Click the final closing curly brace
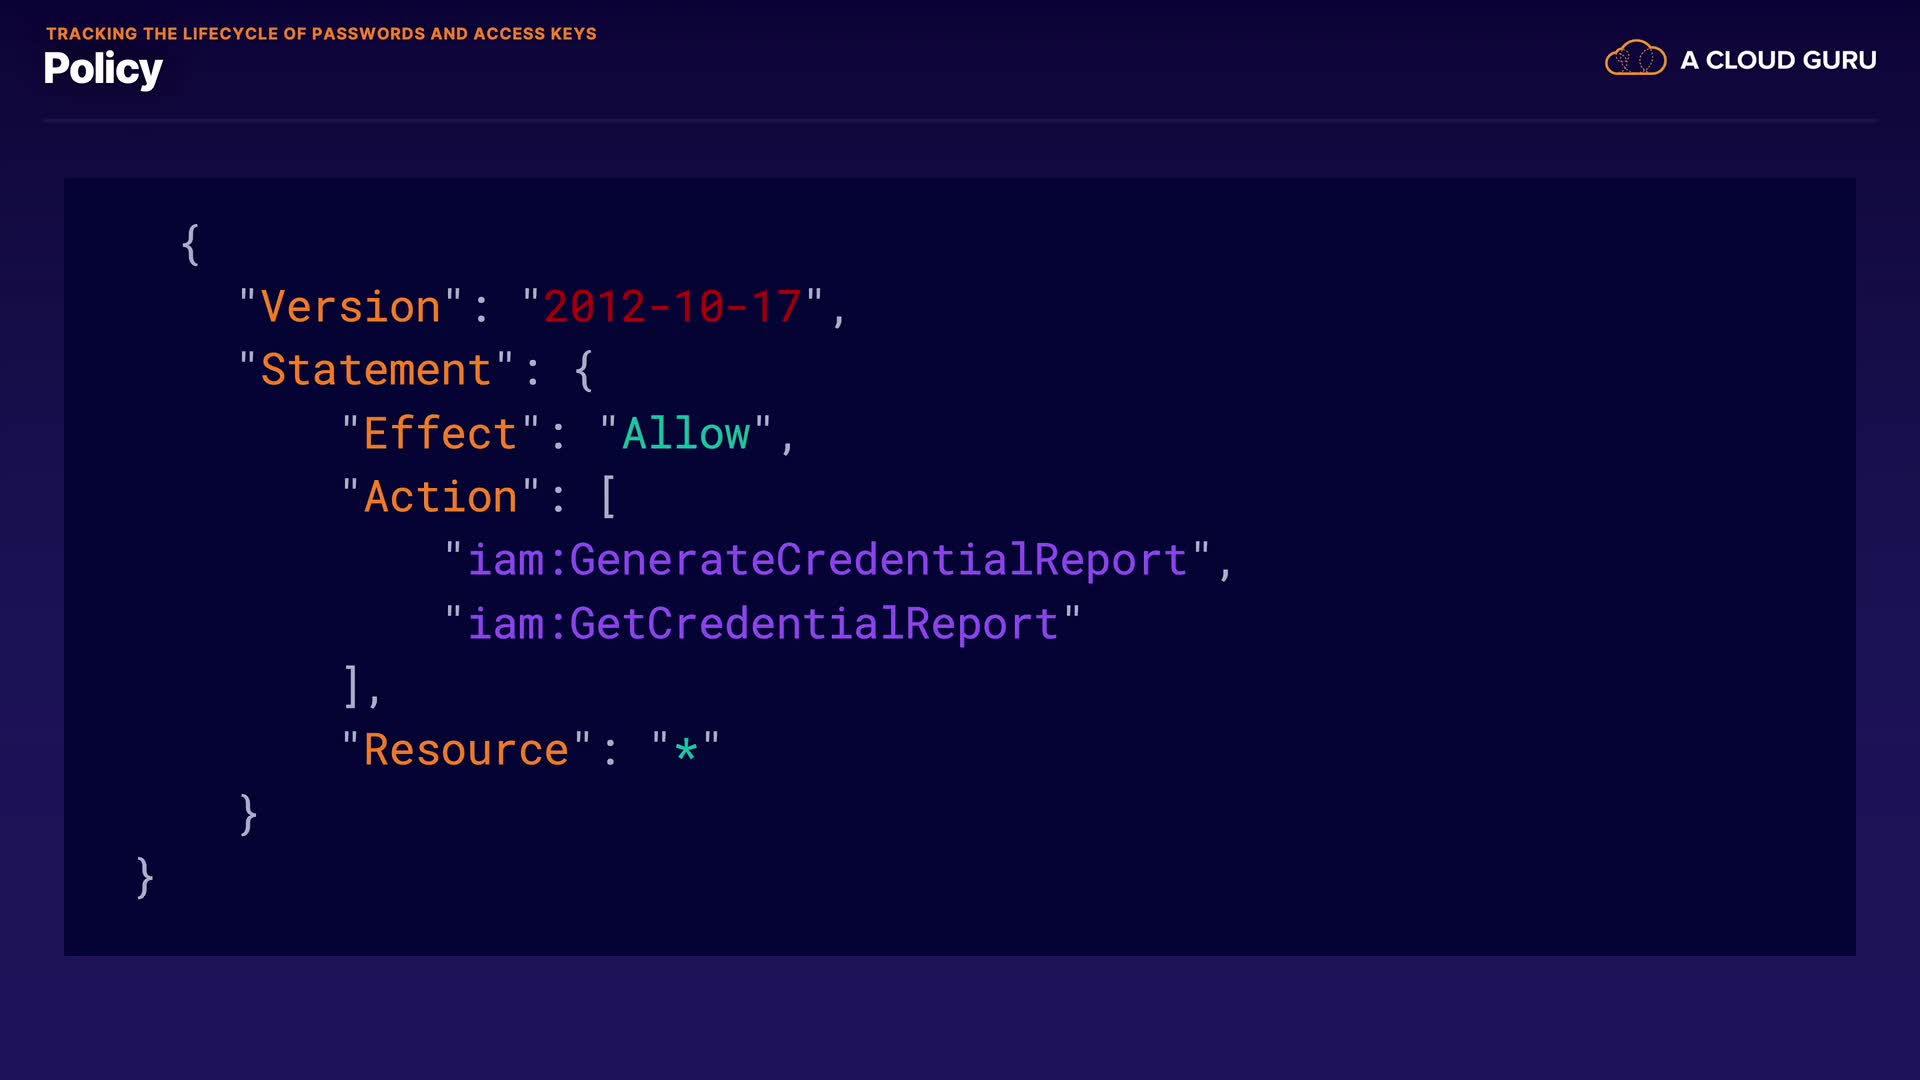This screenshot has width=1920, height=1080. tap(145, 877)
